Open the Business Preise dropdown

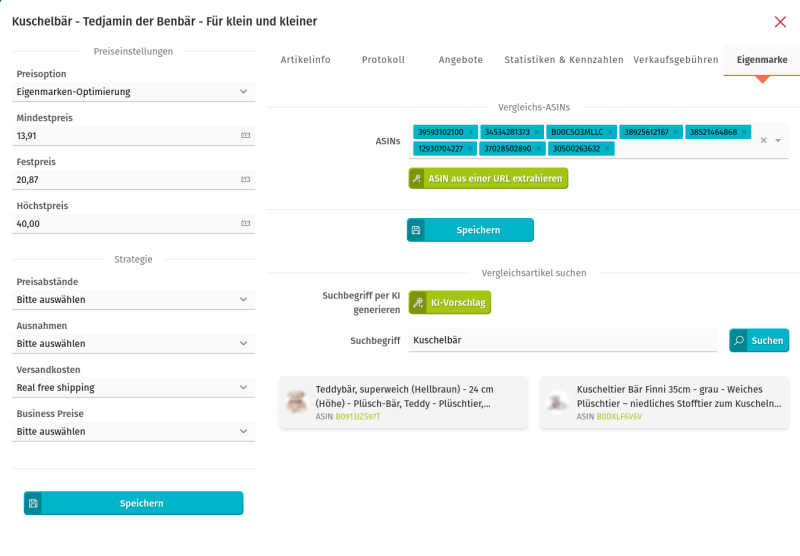(x=133, y=431)
